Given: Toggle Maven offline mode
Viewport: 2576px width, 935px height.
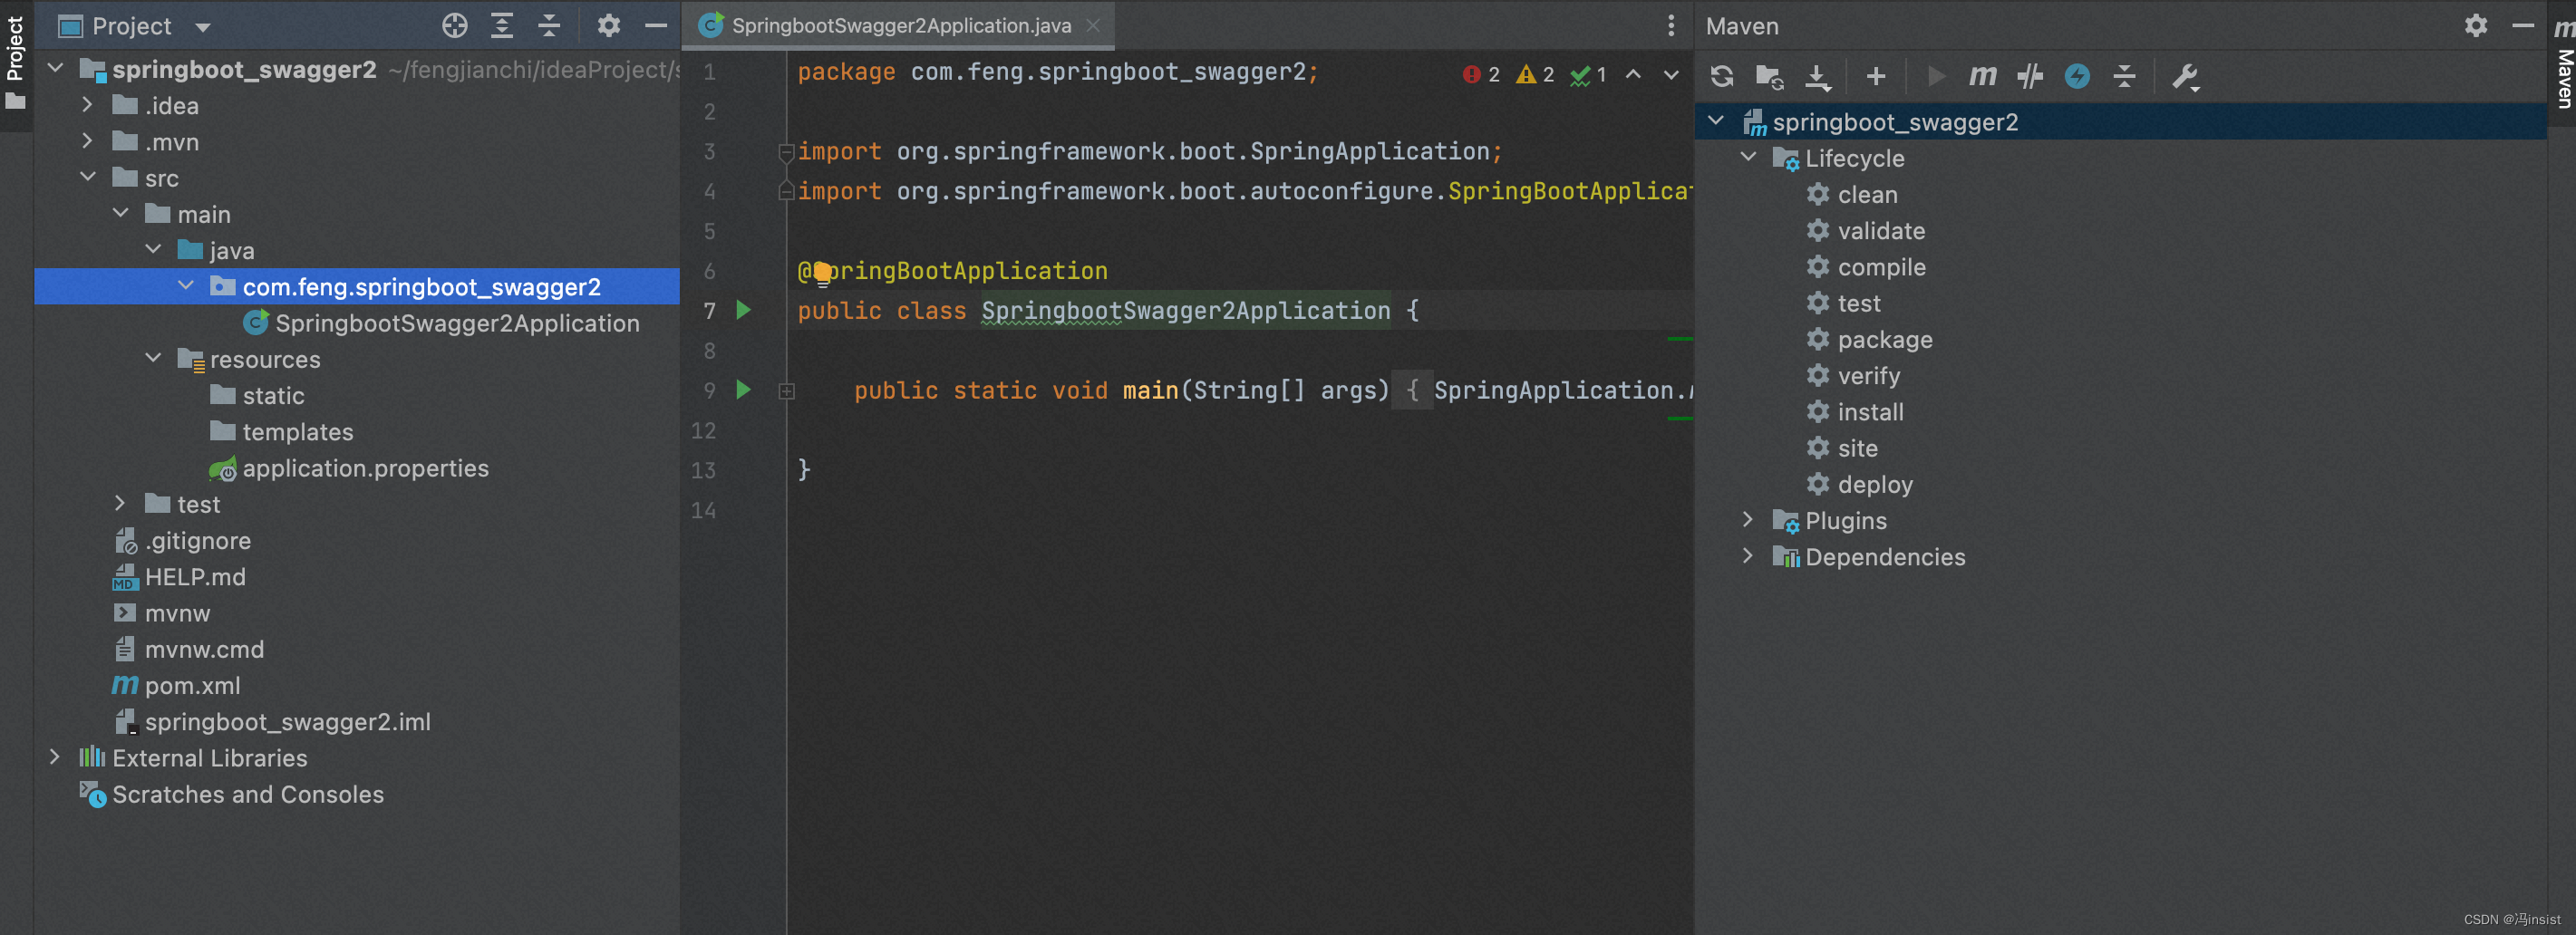Looking at the screenshot, I should (2077, 76).
